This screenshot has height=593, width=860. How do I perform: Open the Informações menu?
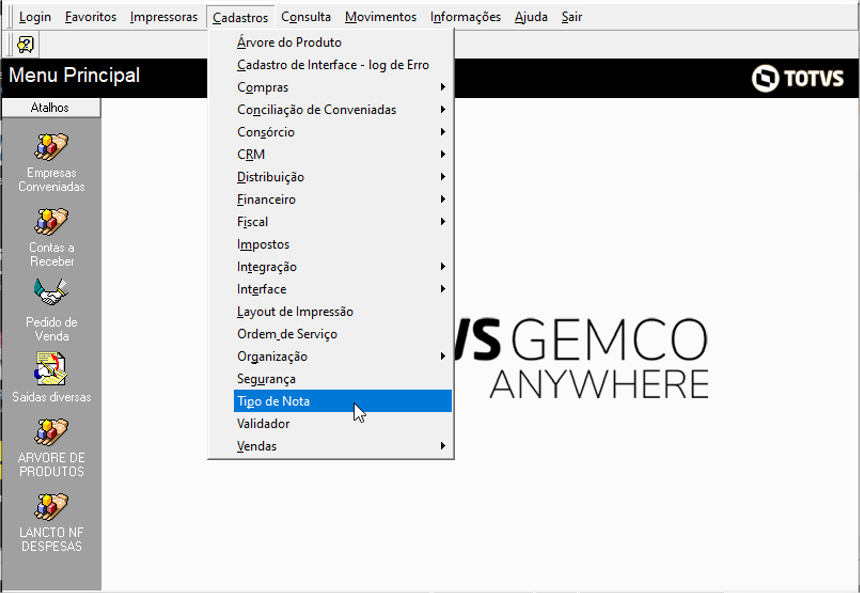click(465, 17)
